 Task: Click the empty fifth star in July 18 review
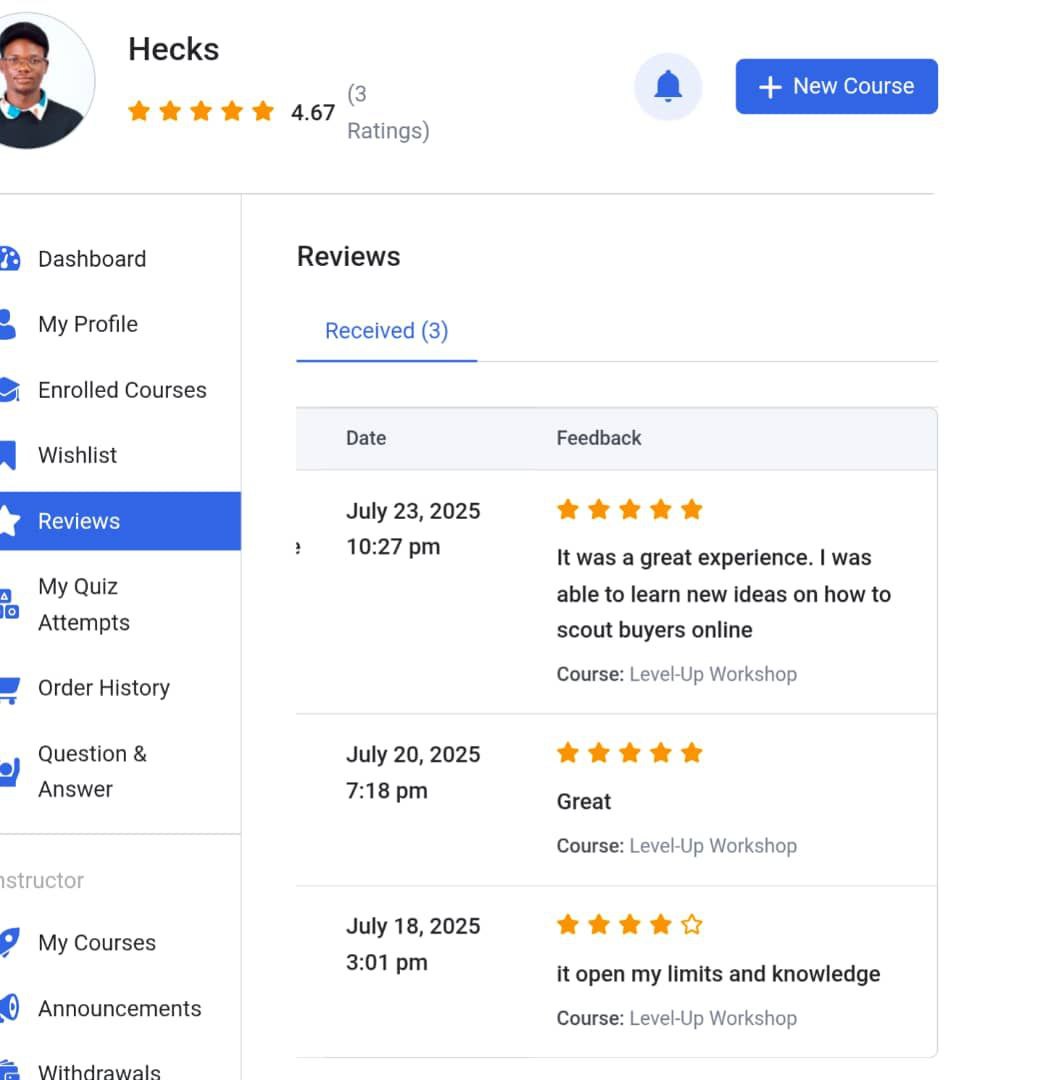(692, 924)
